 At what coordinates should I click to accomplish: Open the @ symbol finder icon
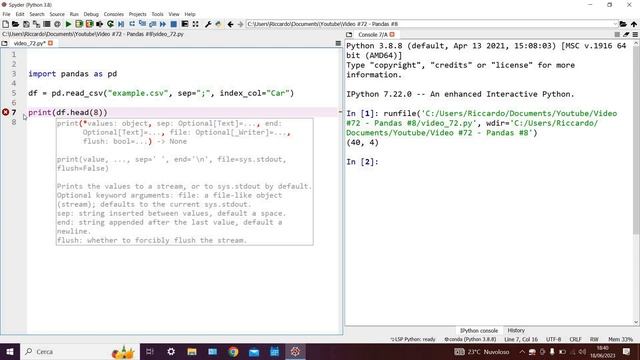pos(57,24)
